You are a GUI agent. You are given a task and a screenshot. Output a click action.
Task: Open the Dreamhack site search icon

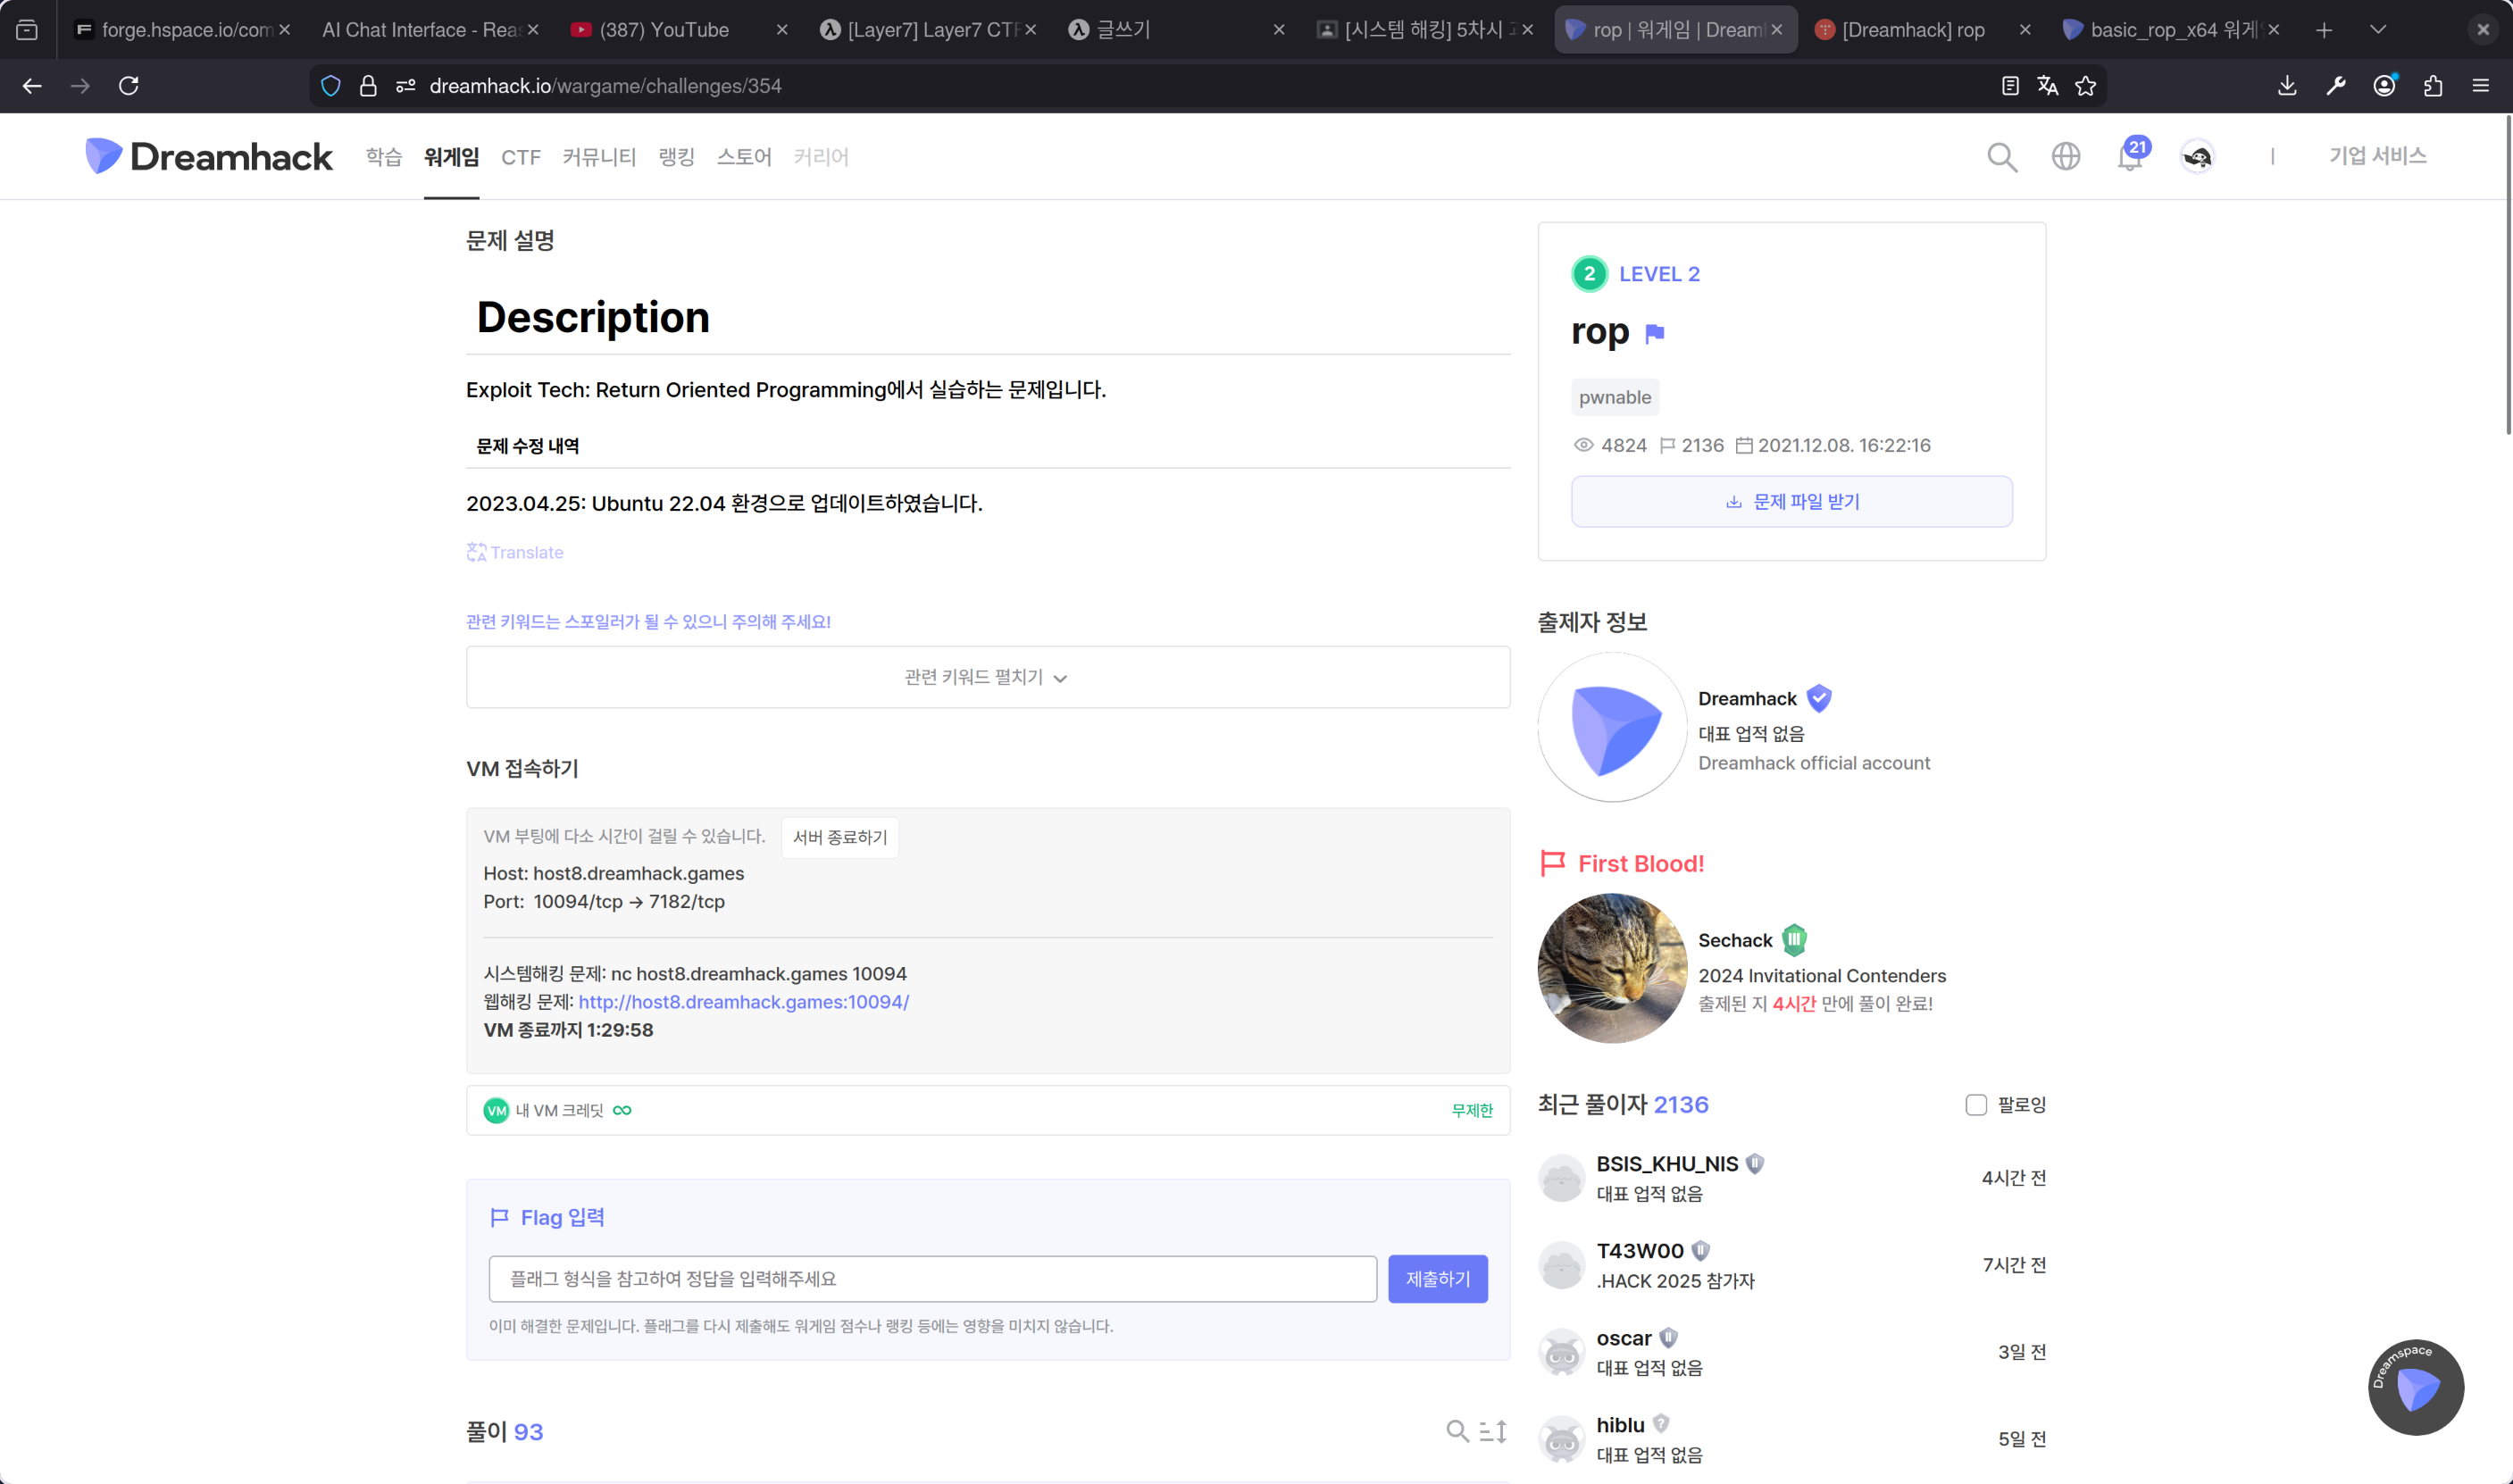click(2001, 157)
